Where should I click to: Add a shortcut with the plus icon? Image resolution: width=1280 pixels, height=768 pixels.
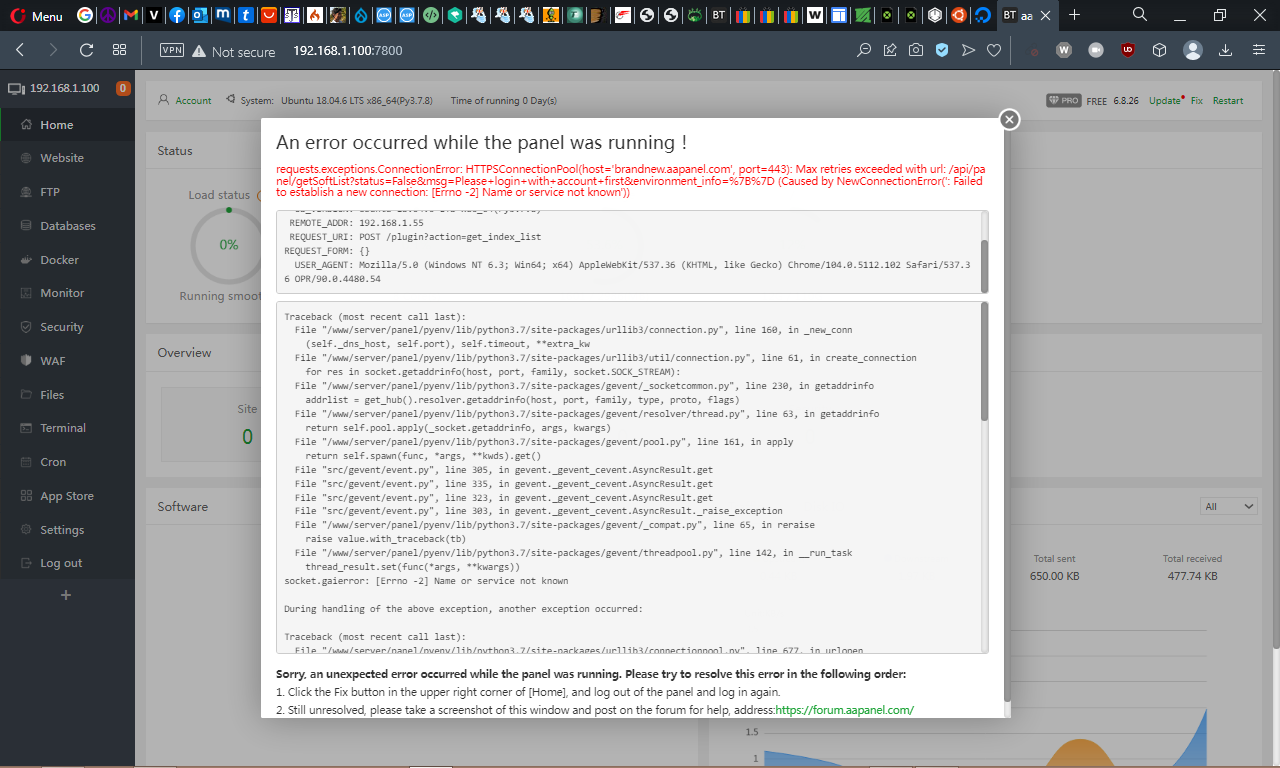(66, 595)
